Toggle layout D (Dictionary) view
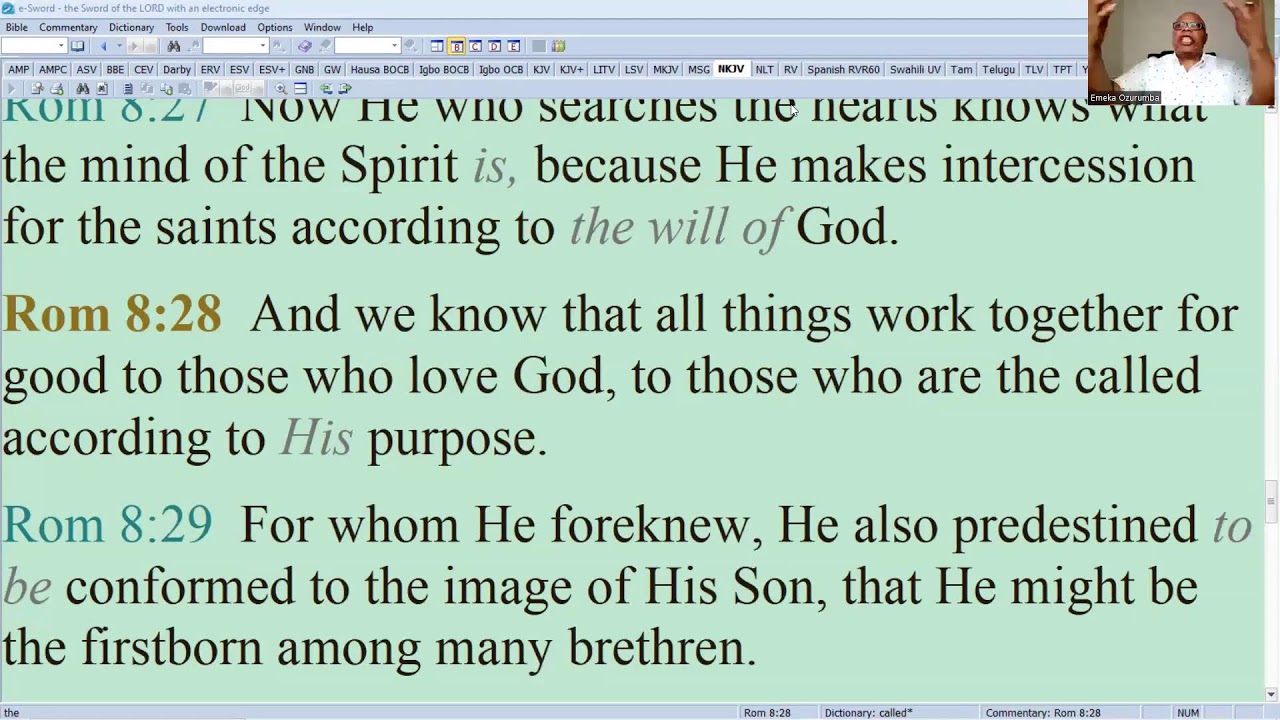The width and height of the screenshot is (1280, 720). [x=494, y=46]
